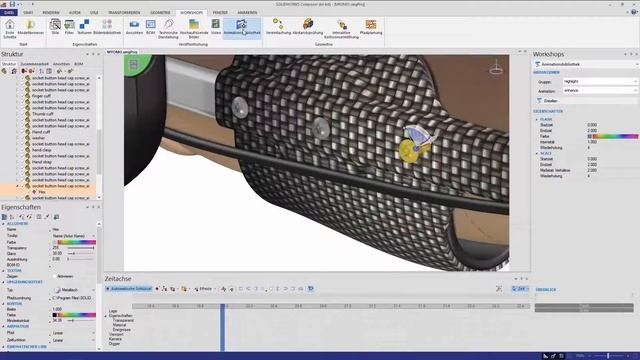This screenshot has height=360, width=640.
Task: Open the Video workshop
Action: (216, 27)
